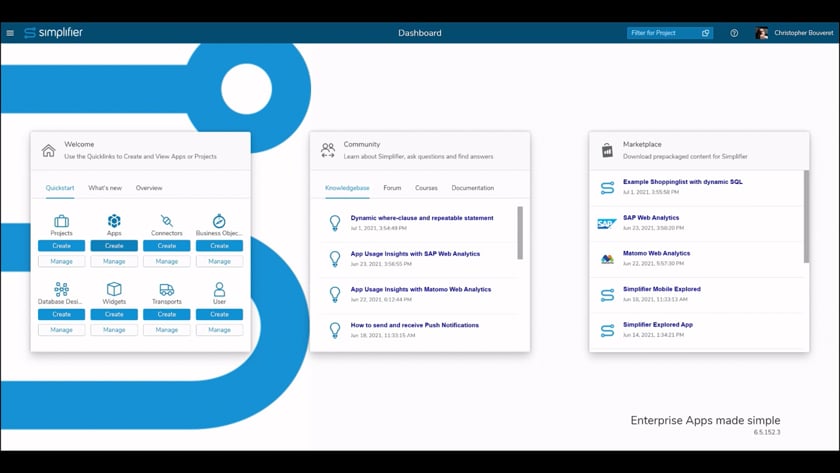Open the help question mark icon

tap(734, 33)
